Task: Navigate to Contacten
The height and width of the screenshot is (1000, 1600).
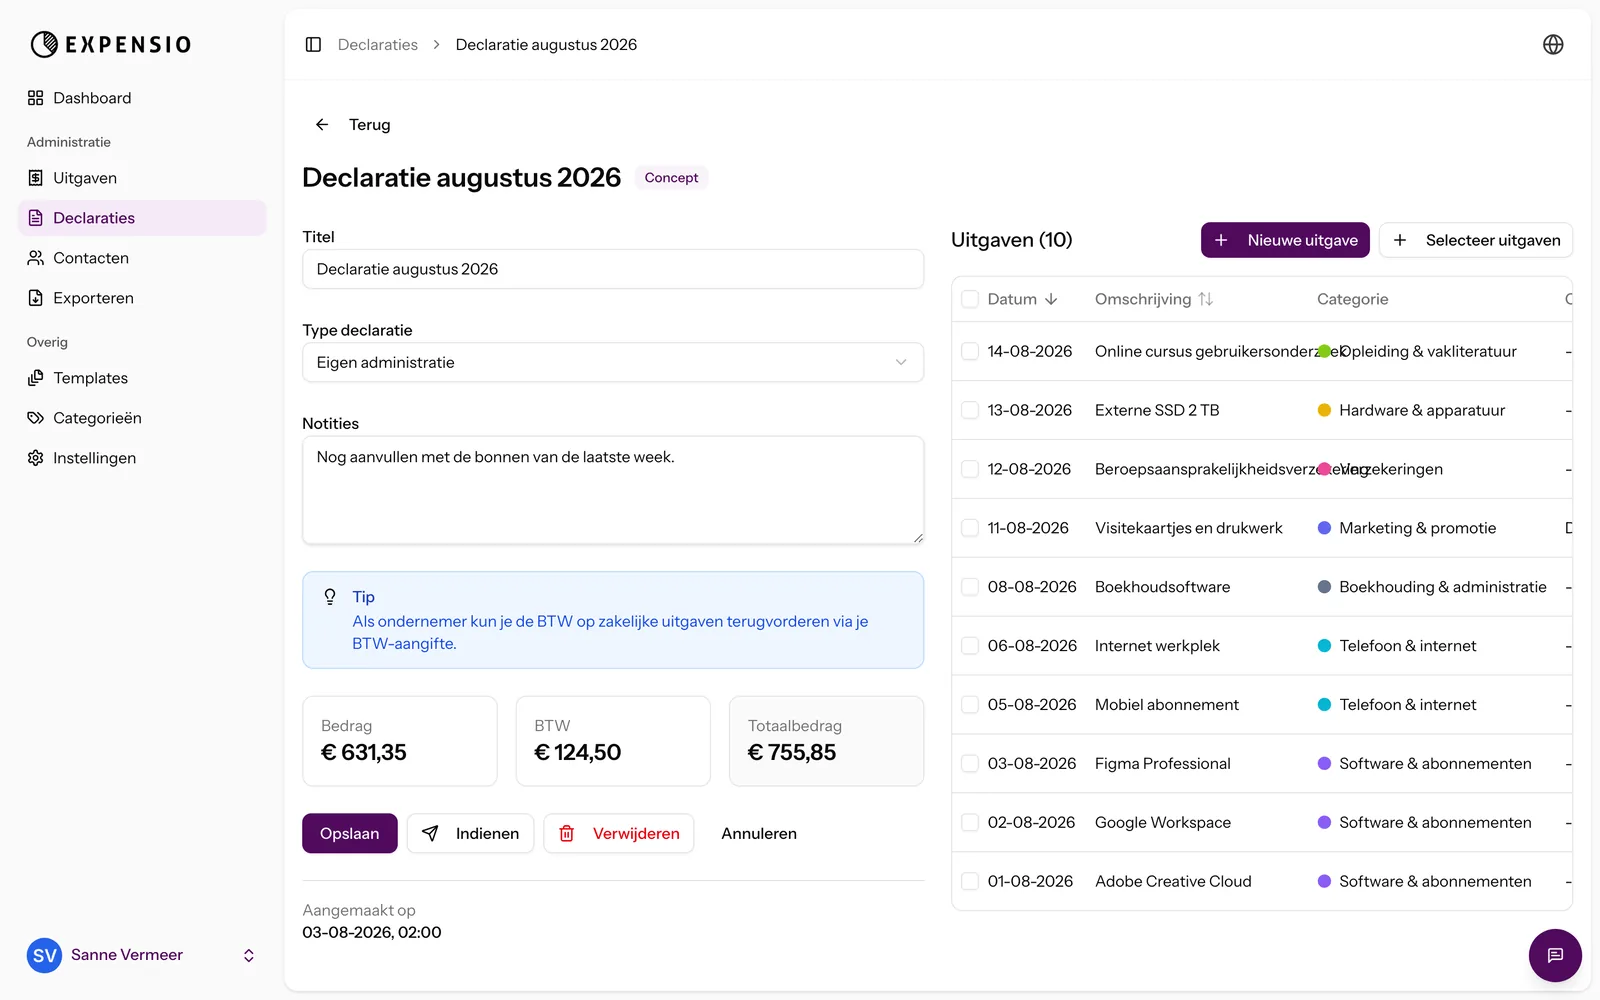Action: pyautogui.click(x=142, y=258)
